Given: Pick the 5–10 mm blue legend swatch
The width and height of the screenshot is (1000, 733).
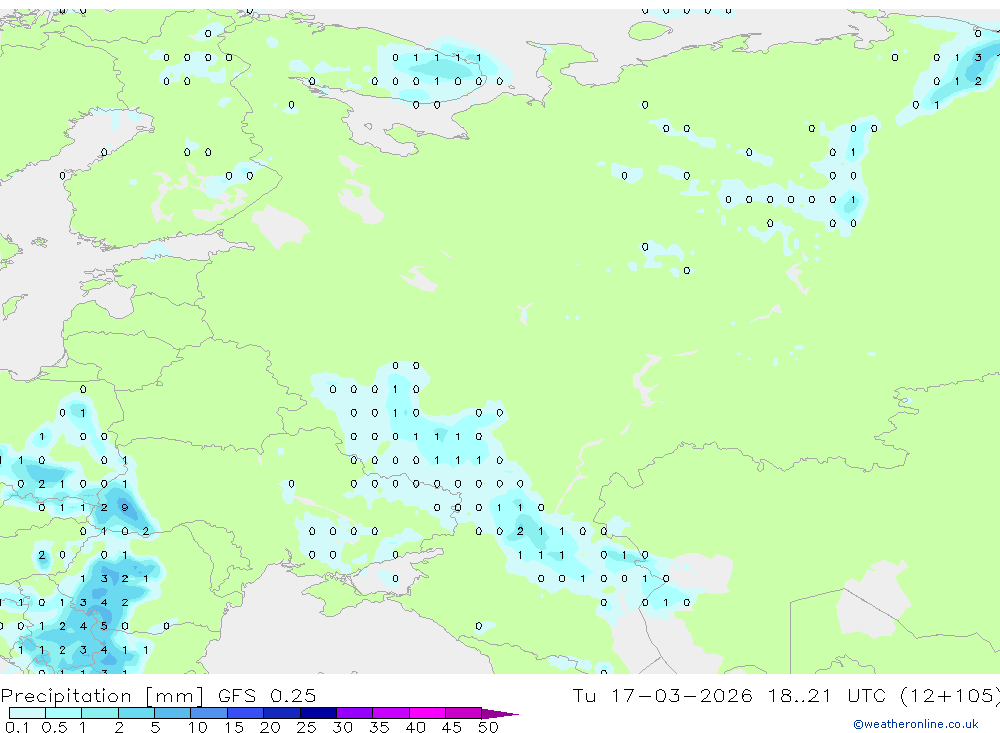Looking at the screenshot, I should pos(173,713).
